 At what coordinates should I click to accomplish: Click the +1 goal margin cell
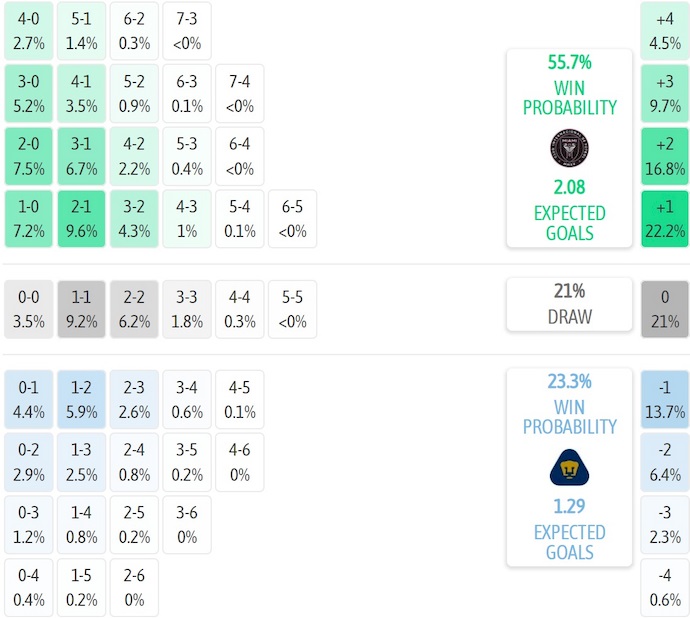pyautogui.click(x=665, y=219)
